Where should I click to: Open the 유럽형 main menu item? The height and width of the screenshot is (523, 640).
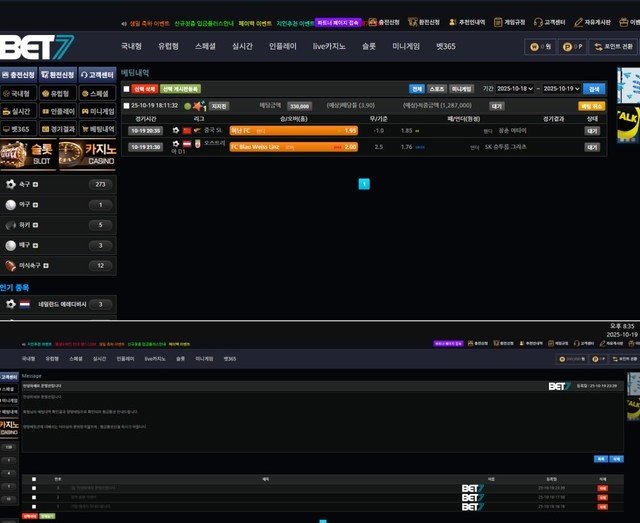click(x=169, y=47)
